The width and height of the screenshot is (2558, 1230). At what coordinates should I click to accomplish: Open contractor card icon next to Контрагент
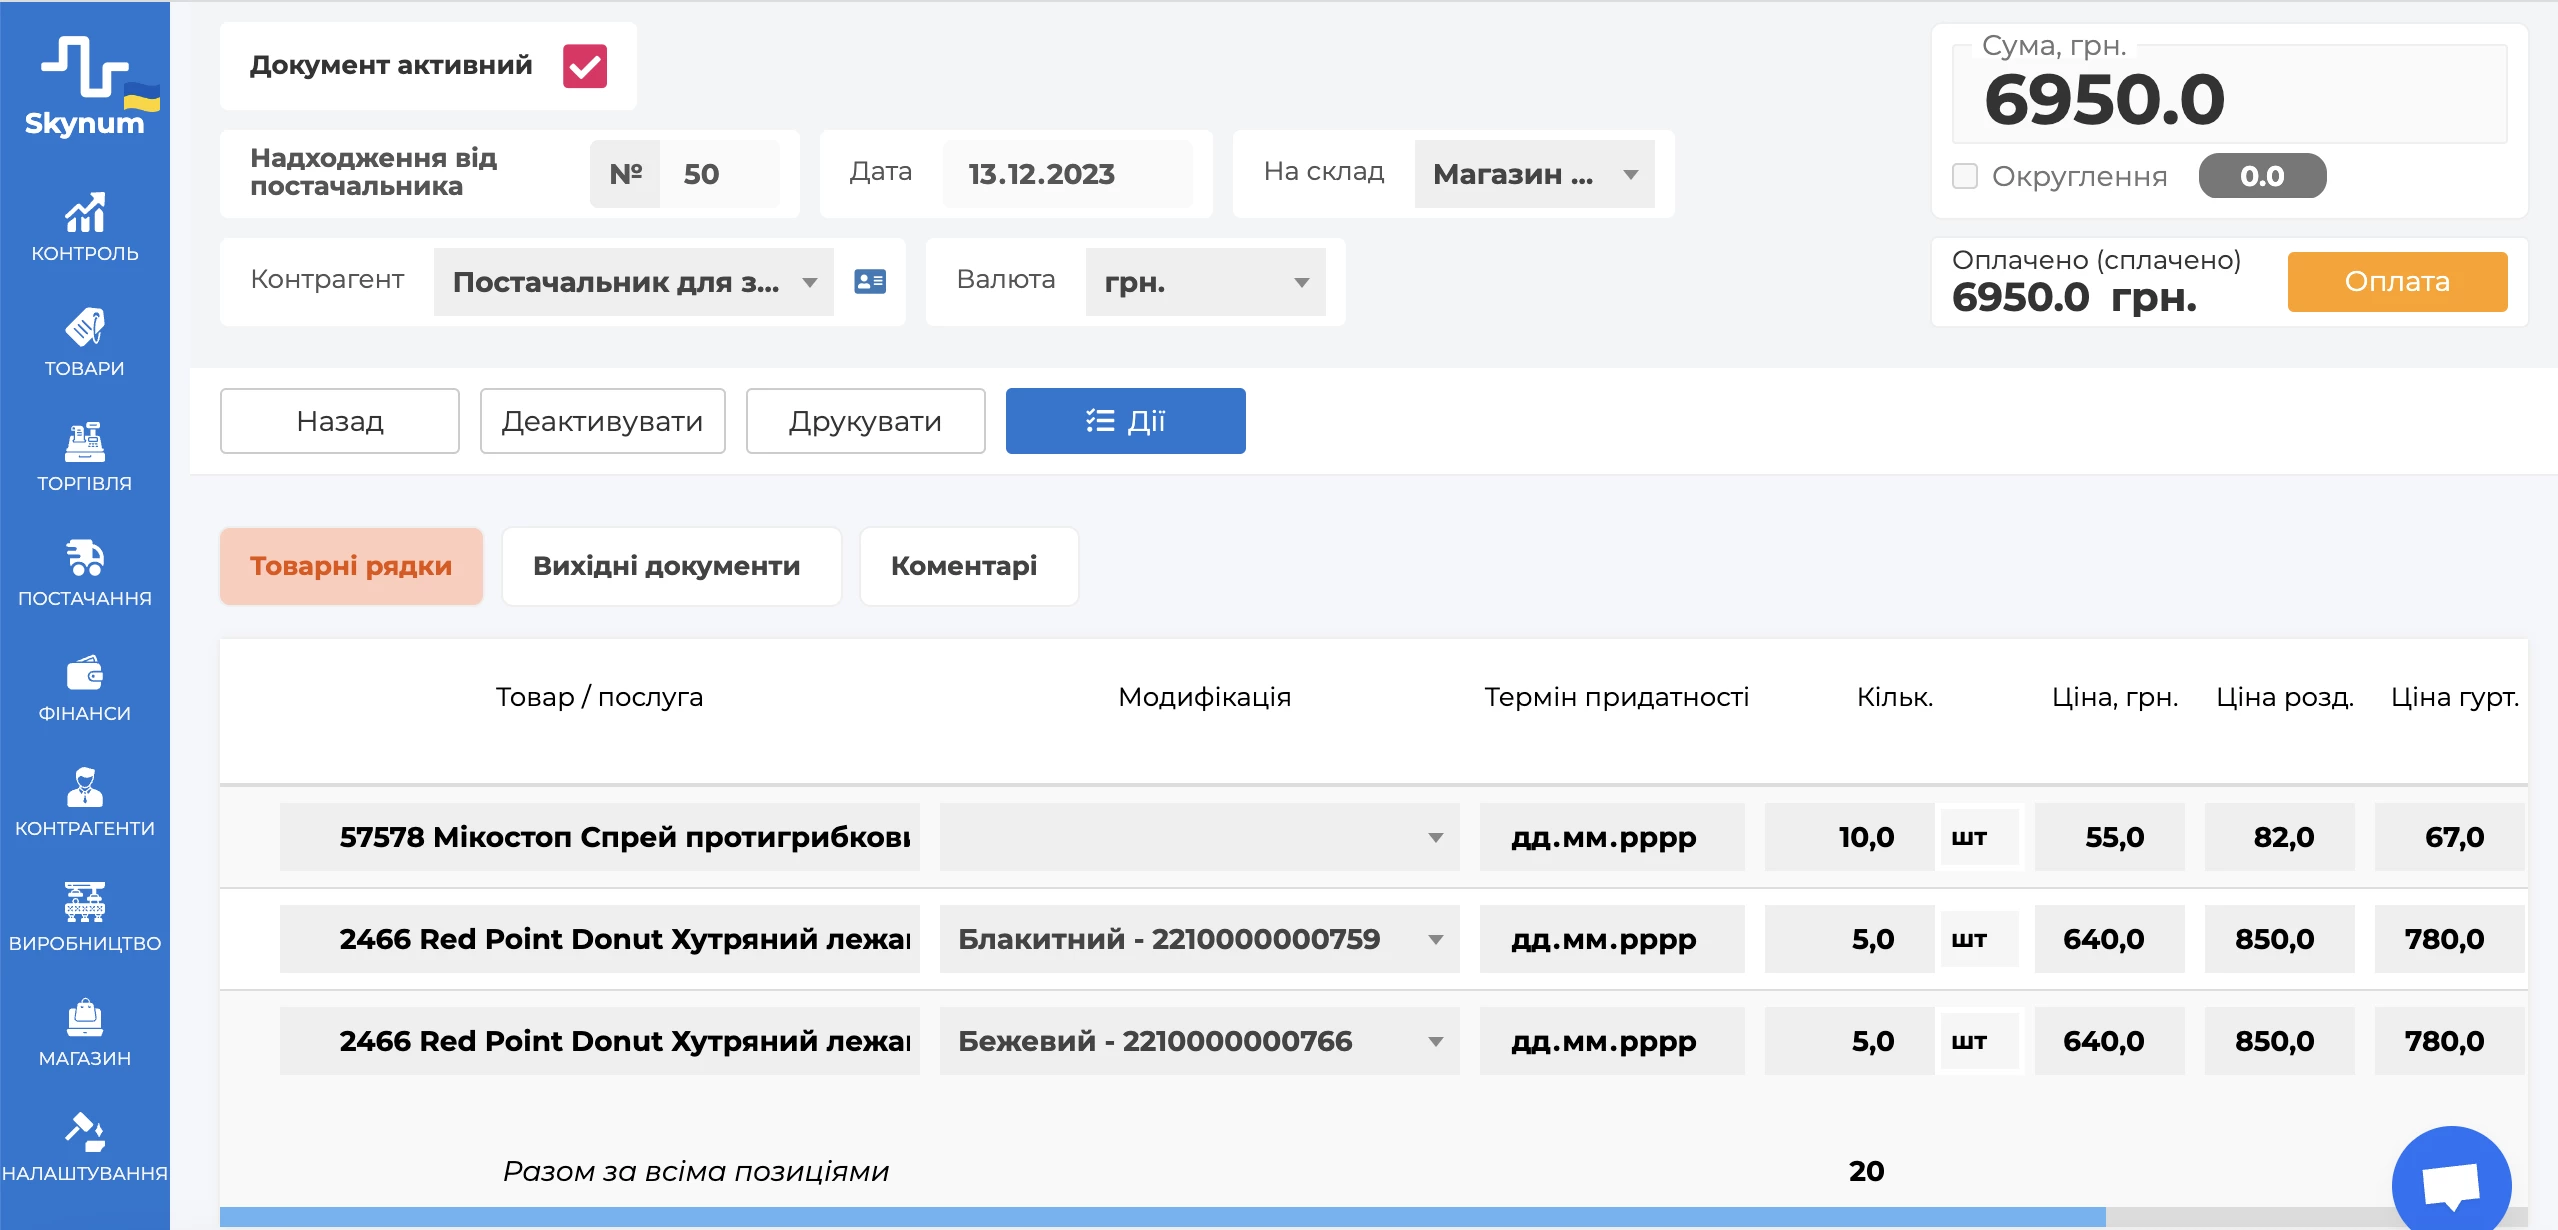point(870,282)
